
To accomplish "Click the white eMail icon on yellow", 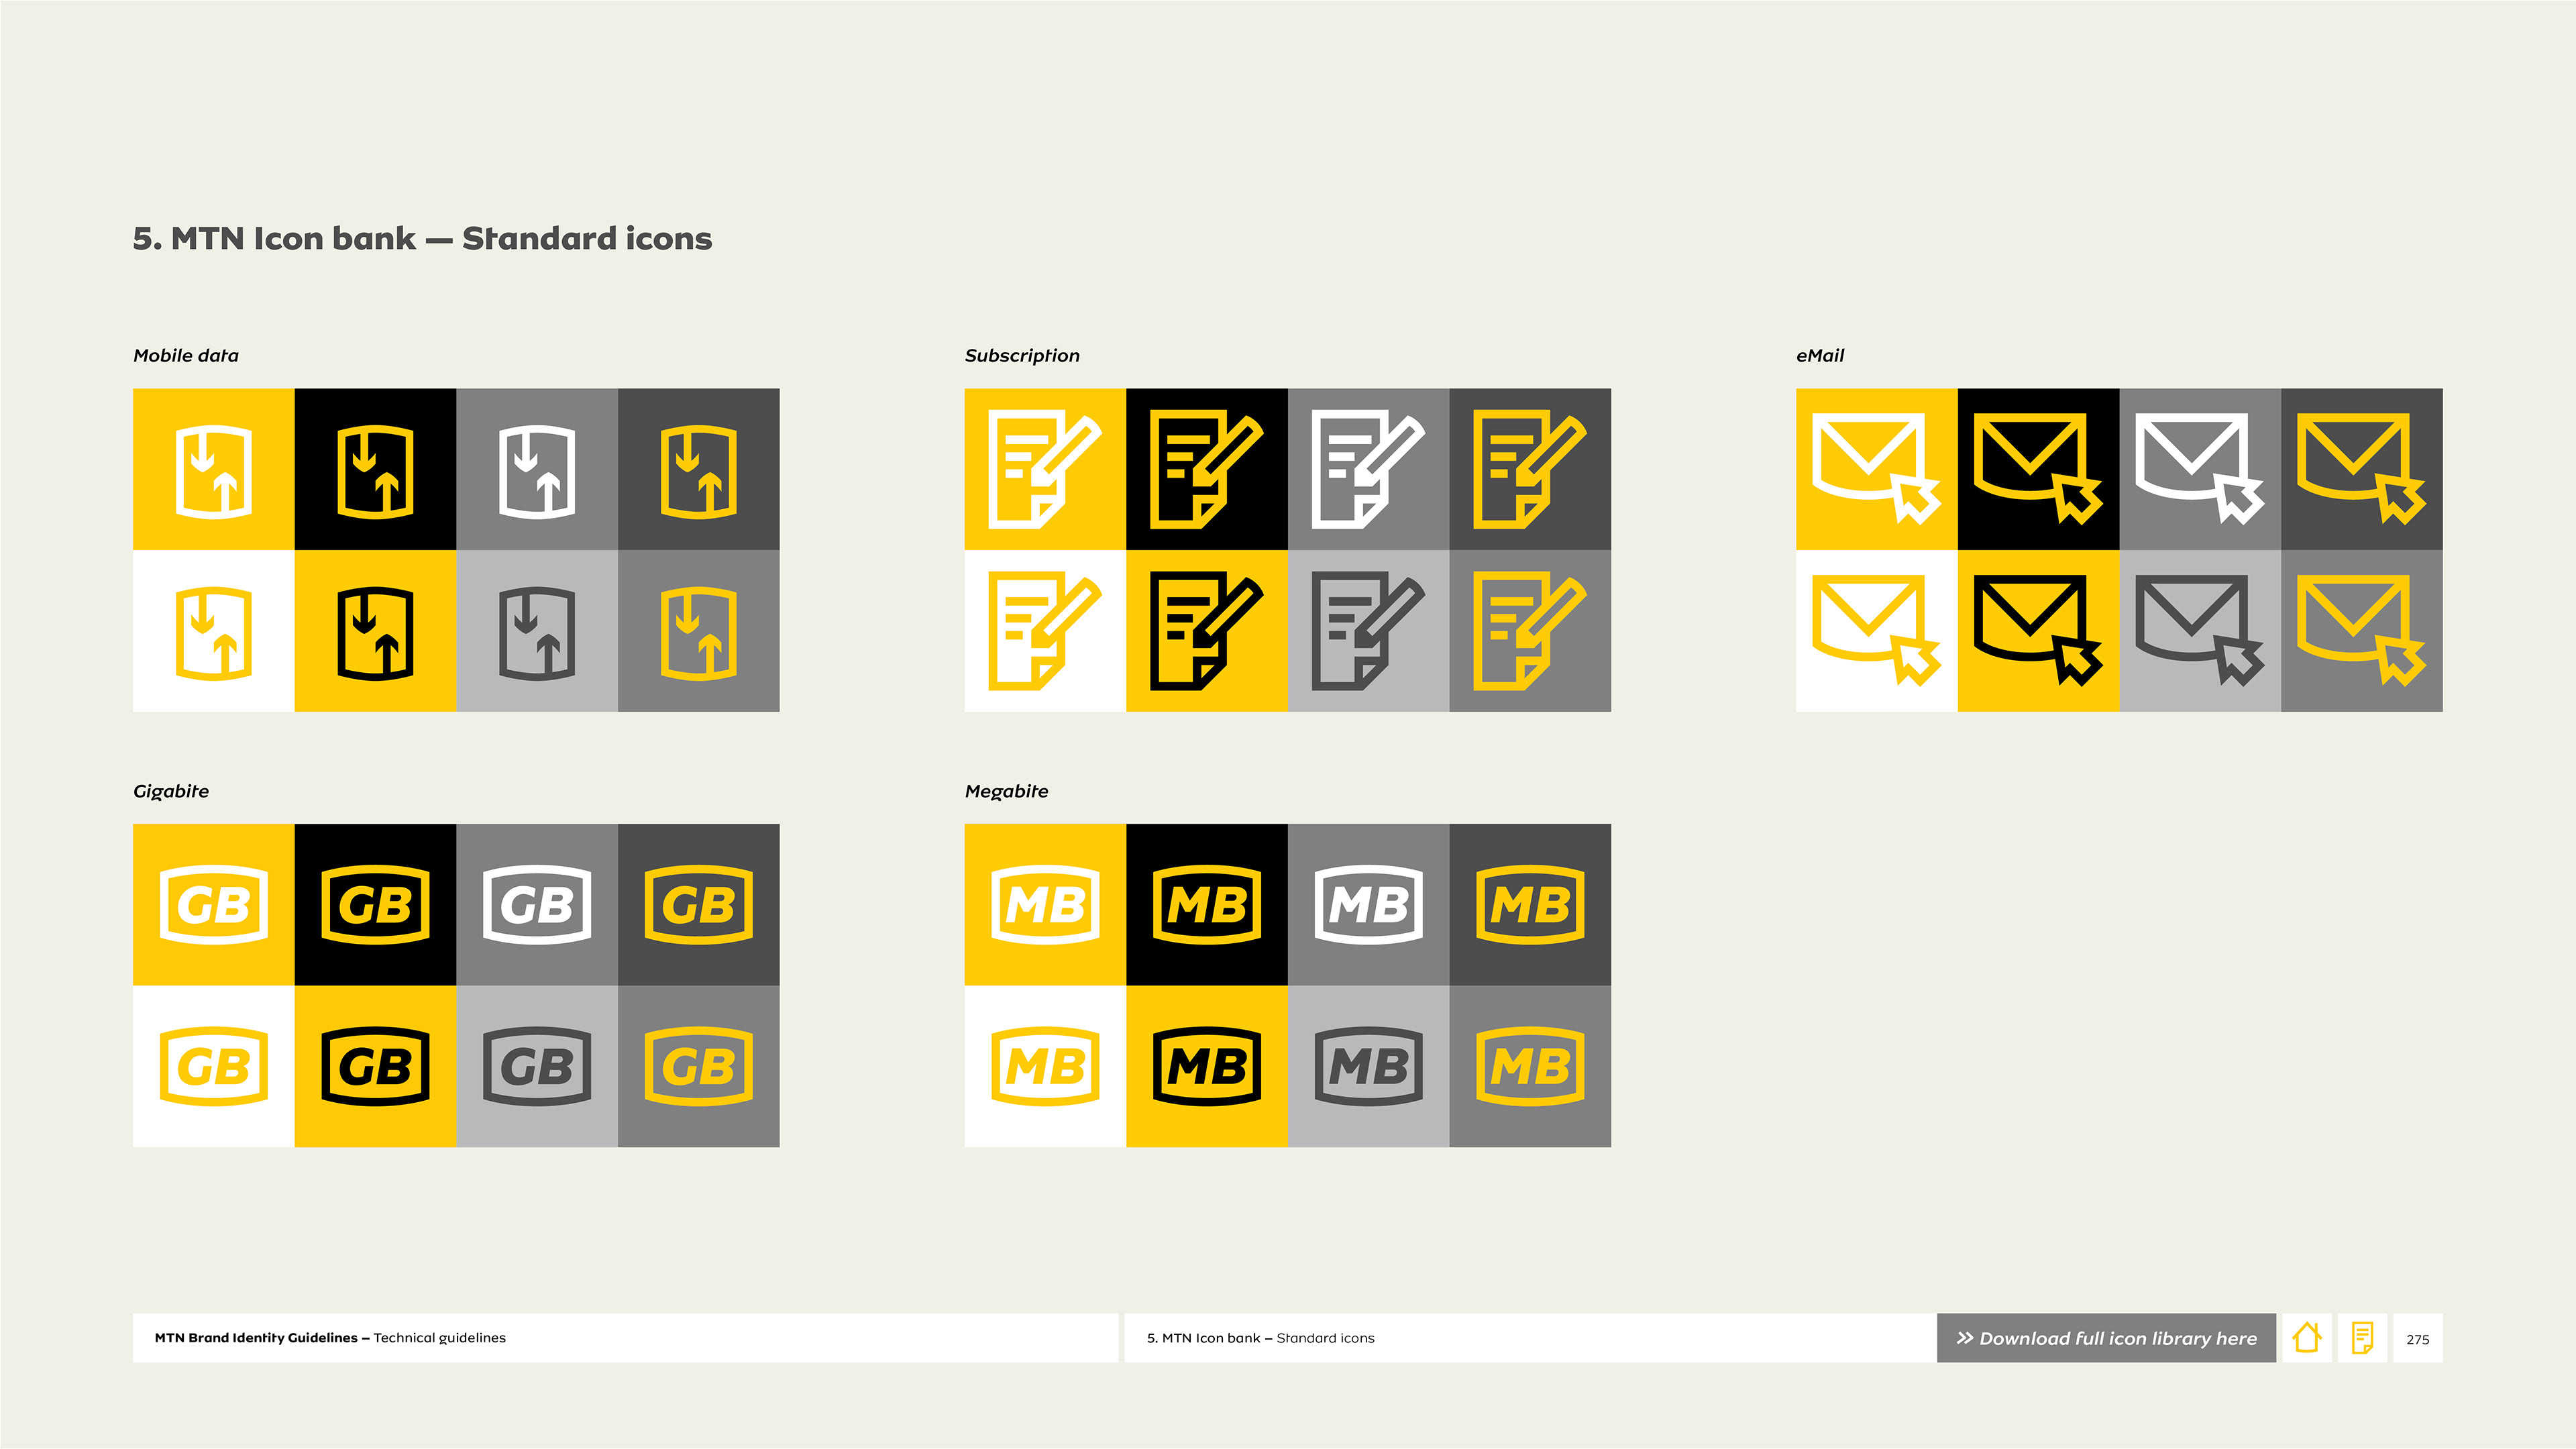I will click(x=1877, y=469).
